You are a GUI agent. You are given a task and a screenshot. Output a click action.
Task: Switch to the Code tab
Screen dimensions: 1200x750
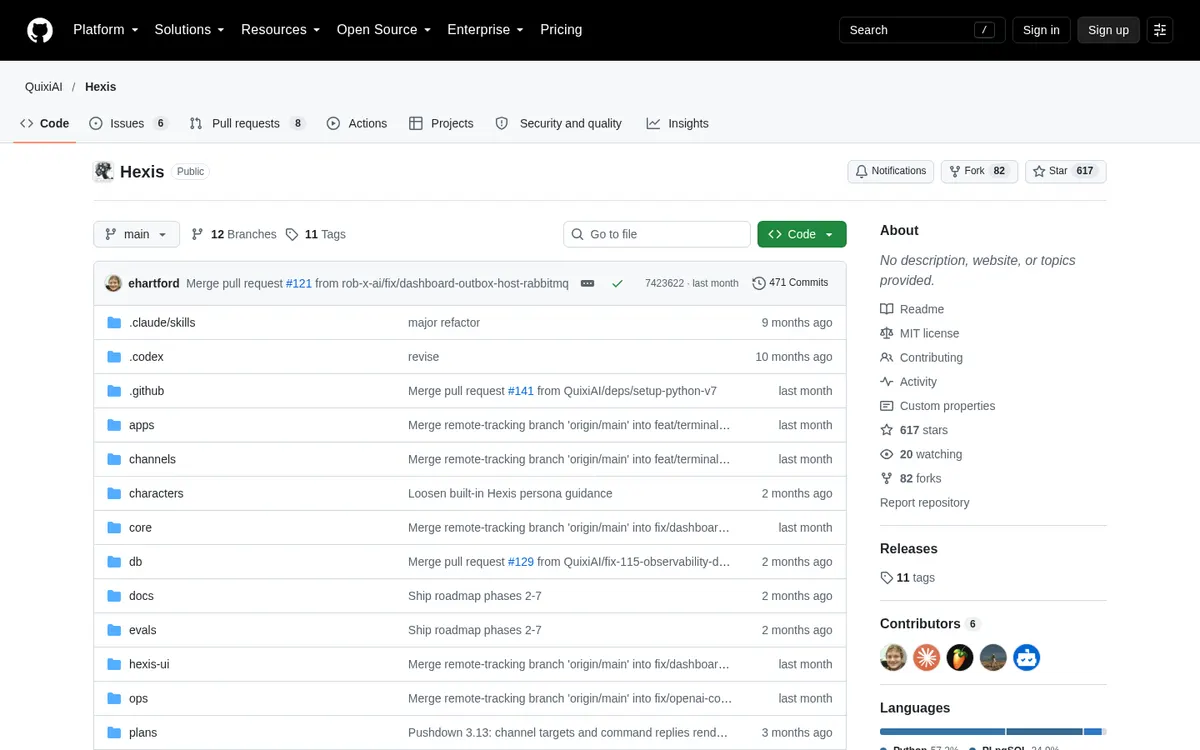tap(45, 123)
